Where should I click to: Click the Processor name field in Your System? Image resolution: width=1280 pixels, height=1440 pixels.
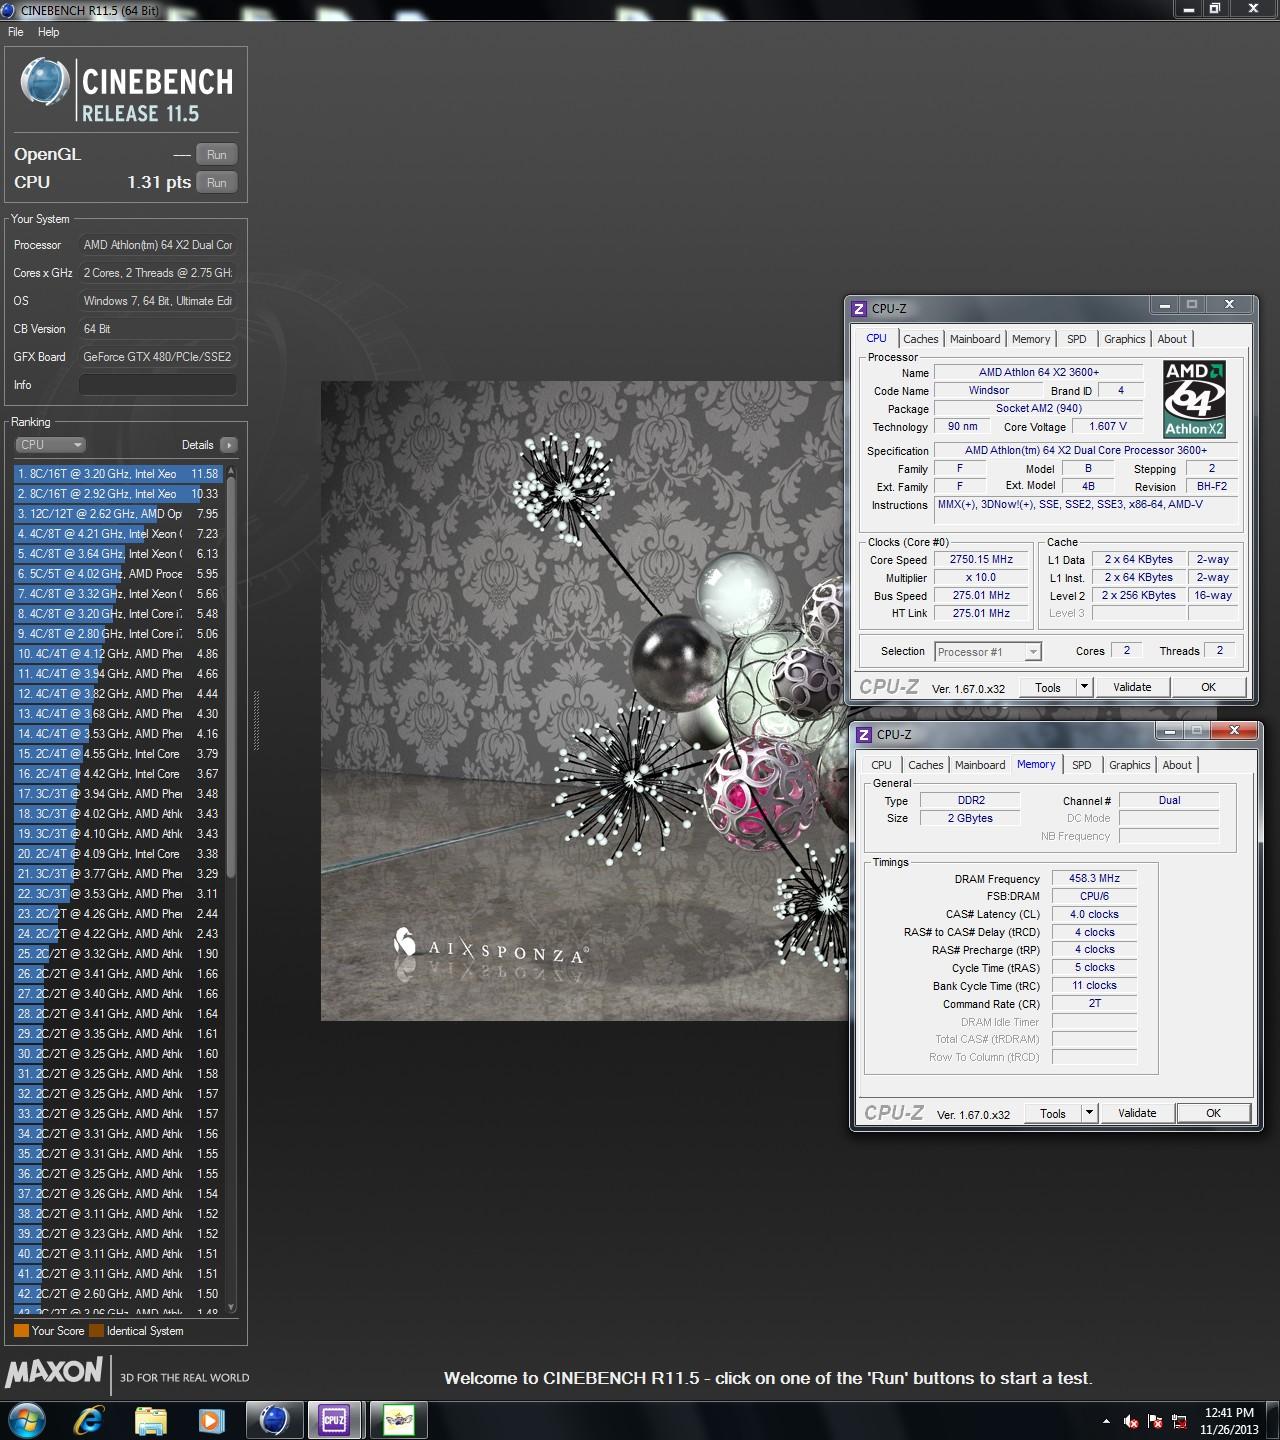pyautogui.click(x=158, y=245)
